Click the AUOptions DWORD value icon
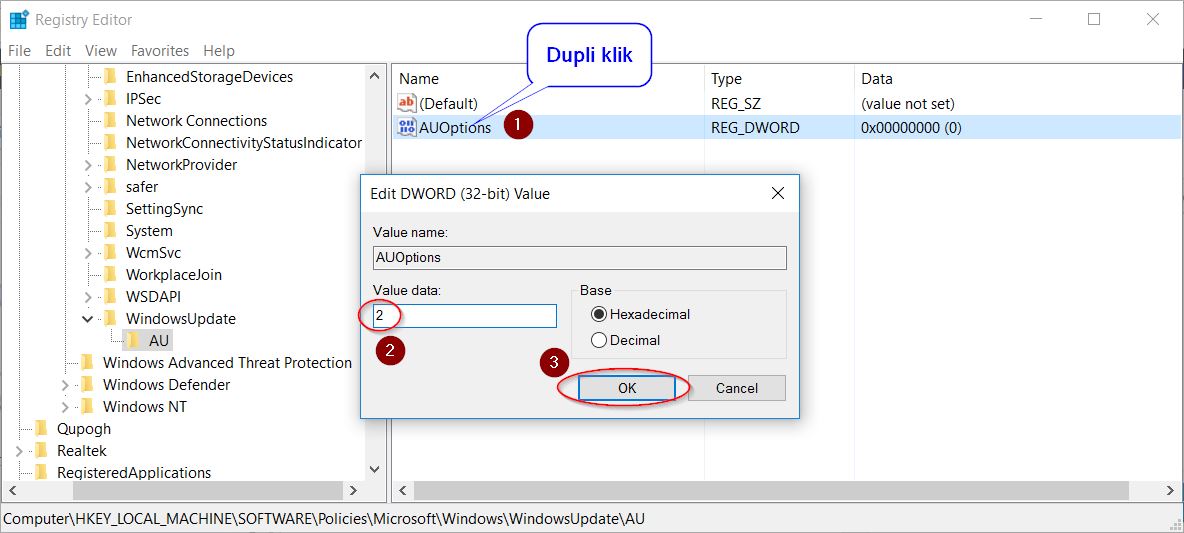The height and width of the screenshot is (533, 1184). pos(407,128)
